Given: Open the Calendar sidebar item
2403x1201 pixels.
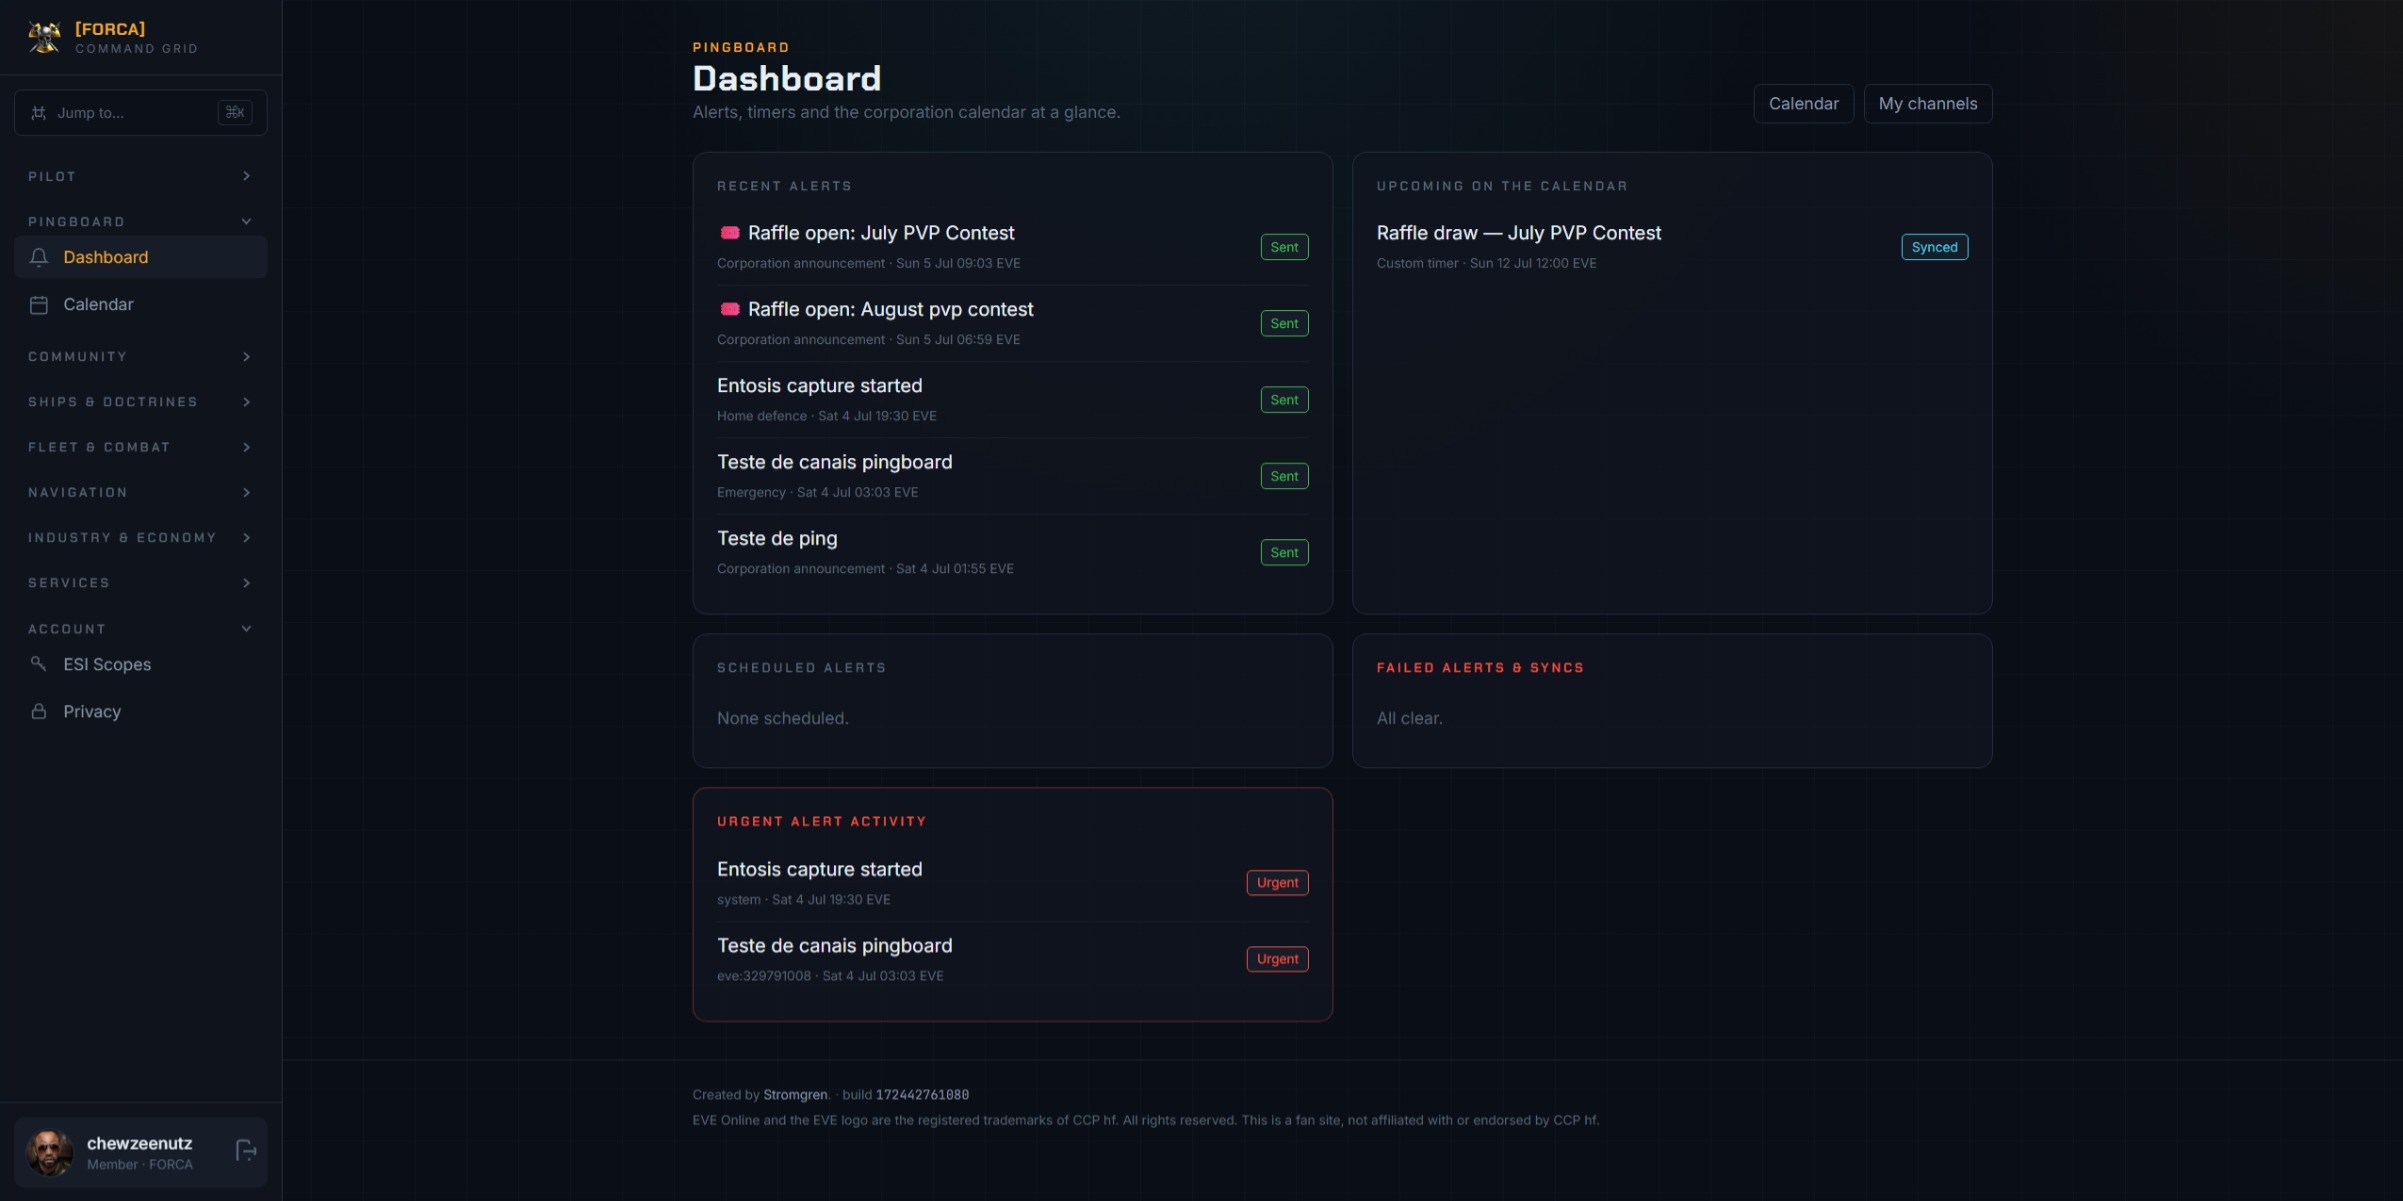Looking at the screenshot, I should pyautogui.click(x=140, y=304).
